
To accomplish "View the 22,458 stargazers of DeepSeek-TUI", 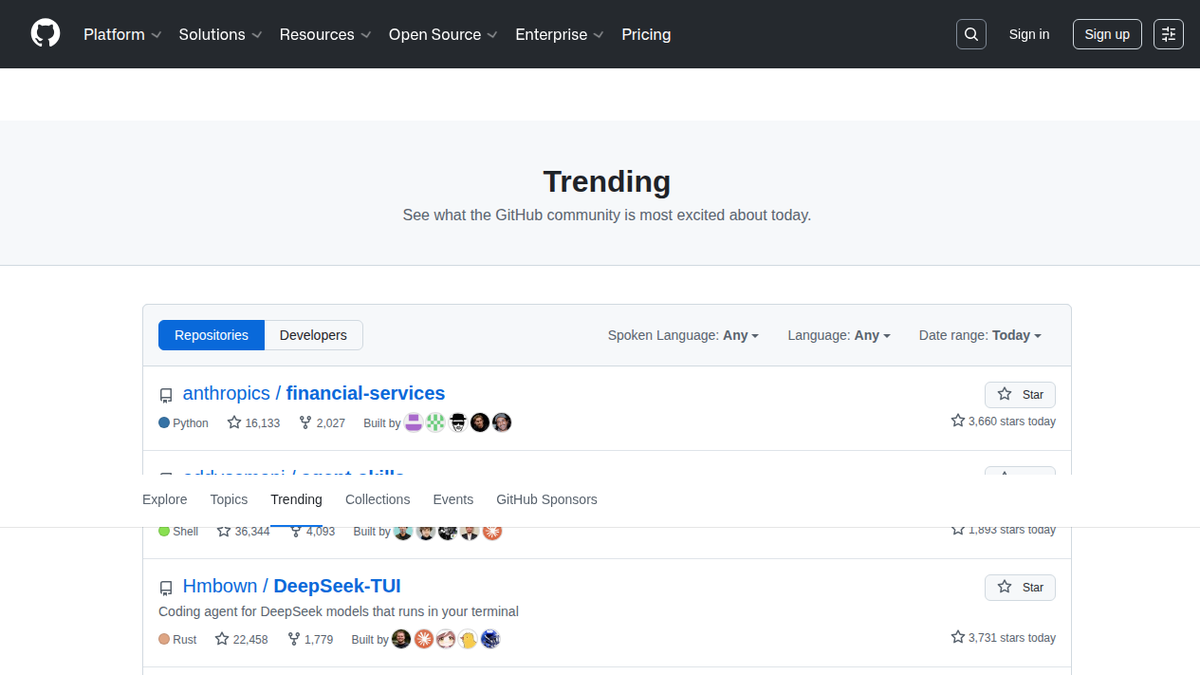I will pyautogui.click(x=242, y=639).
